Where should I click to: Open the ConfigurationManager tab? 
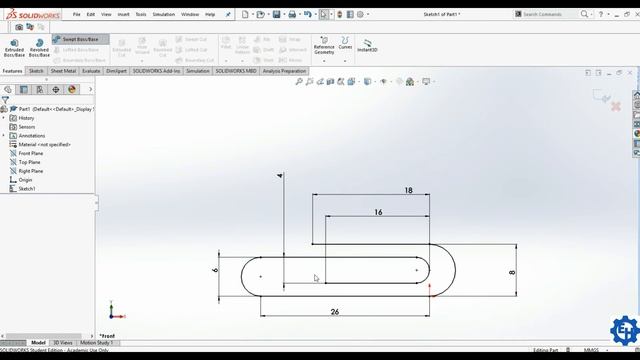[x=40, y=89]
